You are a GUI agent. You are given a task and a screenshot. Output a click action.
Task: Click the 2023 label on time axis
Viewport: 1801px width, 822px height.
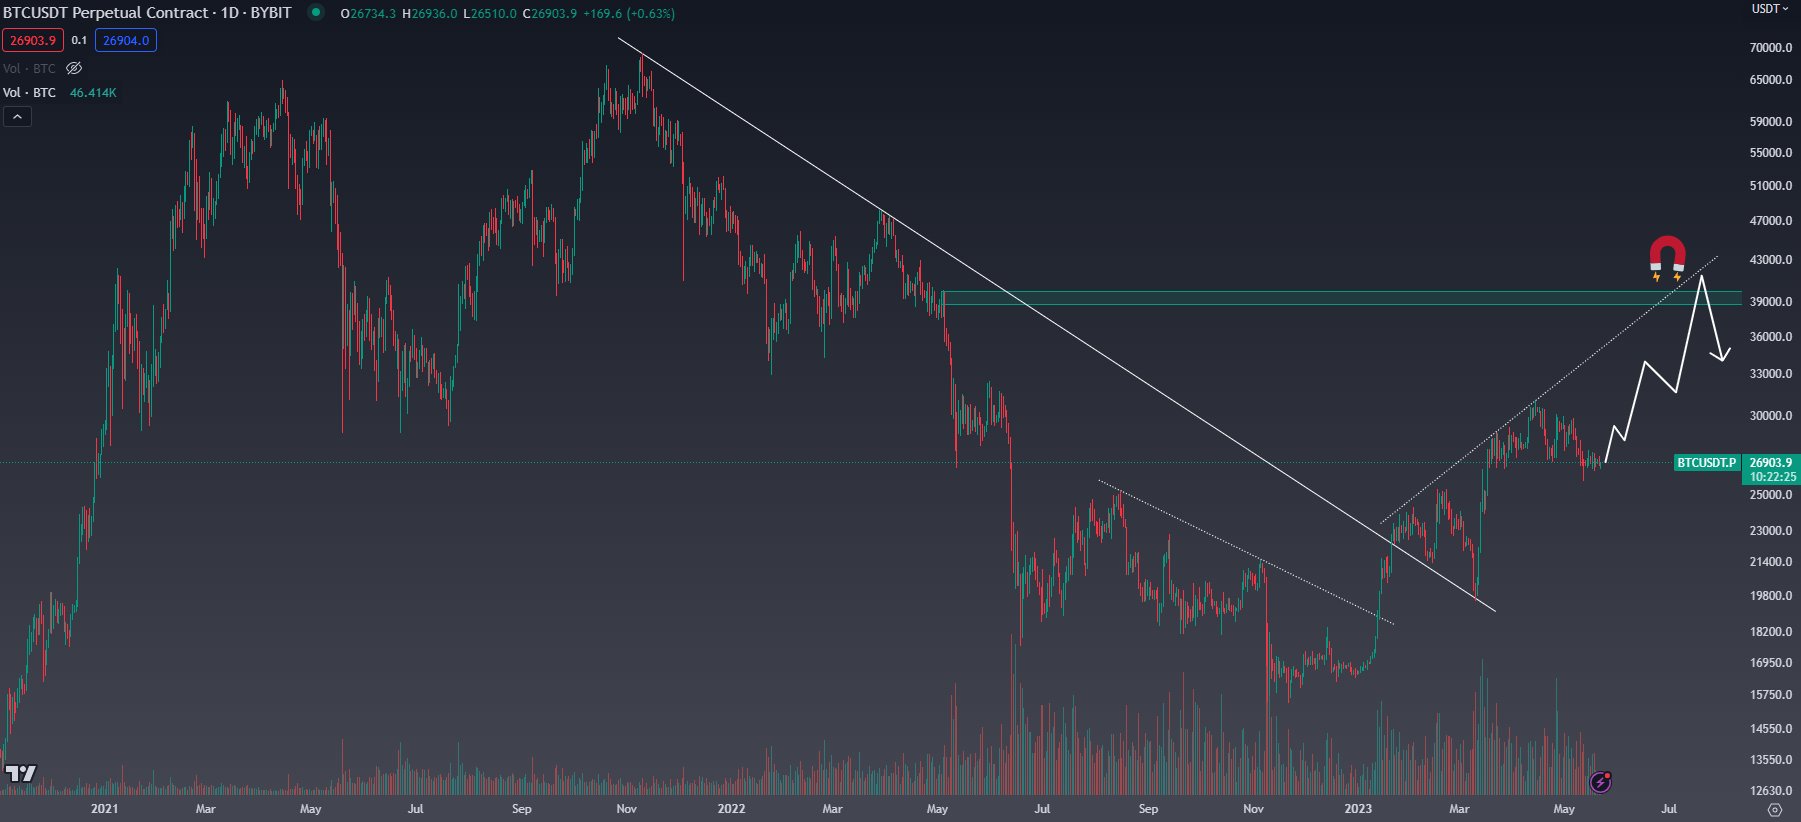coord(1358,808)
